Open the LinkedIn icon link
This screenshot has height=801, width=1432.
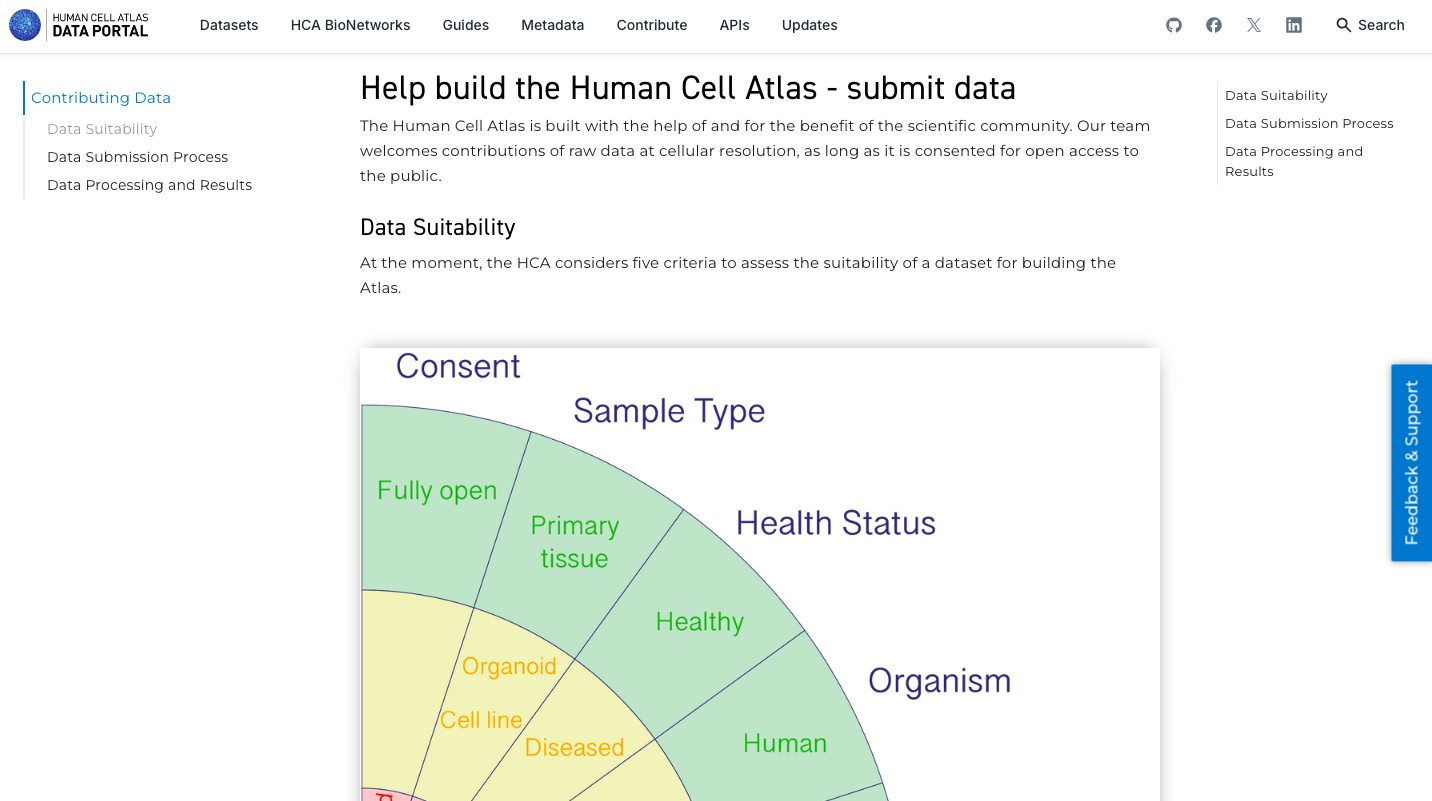coord(1294,25)
